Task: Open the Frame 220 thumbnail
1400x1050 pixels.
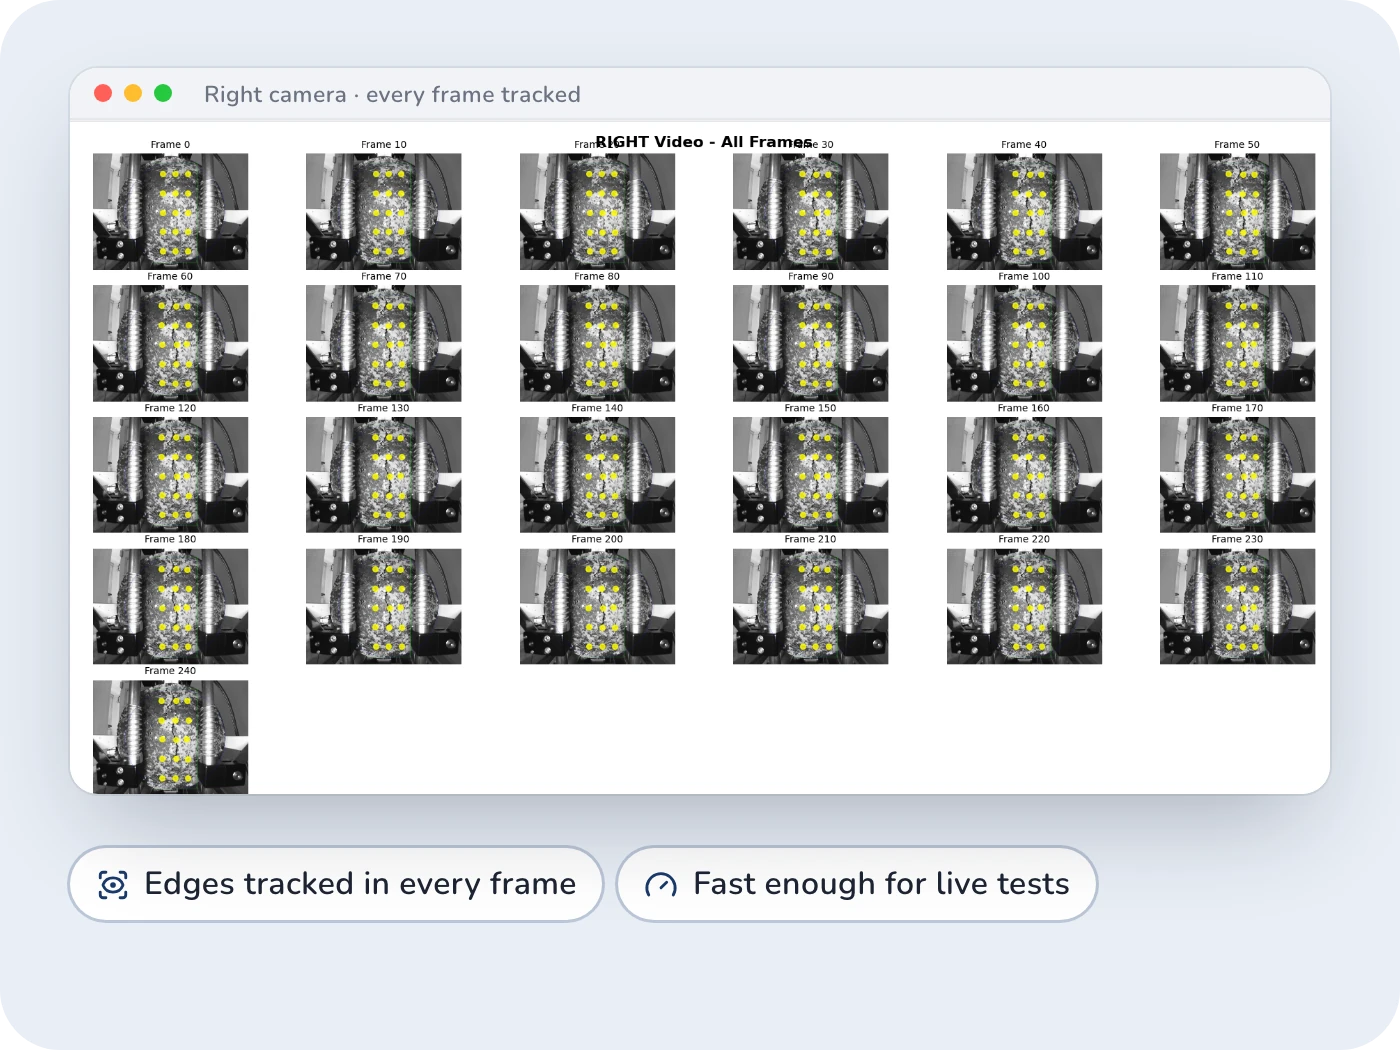Action: [1024, 606]
